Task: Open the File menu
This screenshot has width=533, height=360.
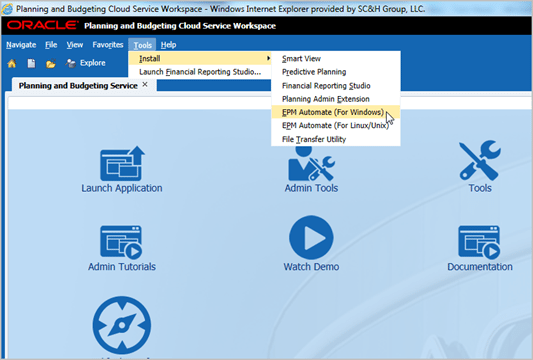Action: click(x=51, y=45)
